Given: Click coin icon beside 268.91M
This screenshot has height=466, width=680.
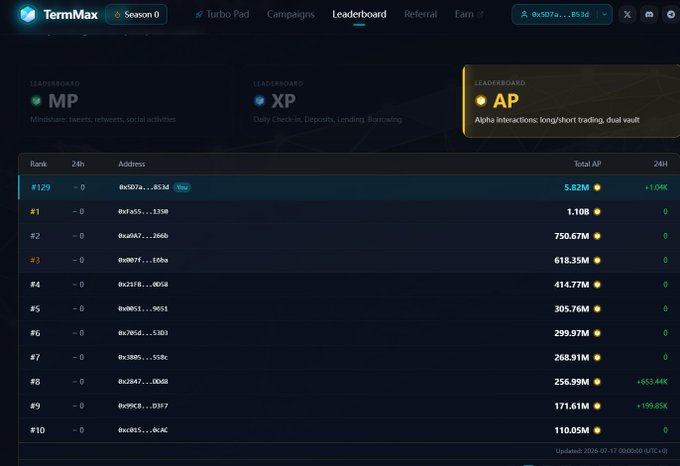Looking at the screenshot, I should point(597,357).
